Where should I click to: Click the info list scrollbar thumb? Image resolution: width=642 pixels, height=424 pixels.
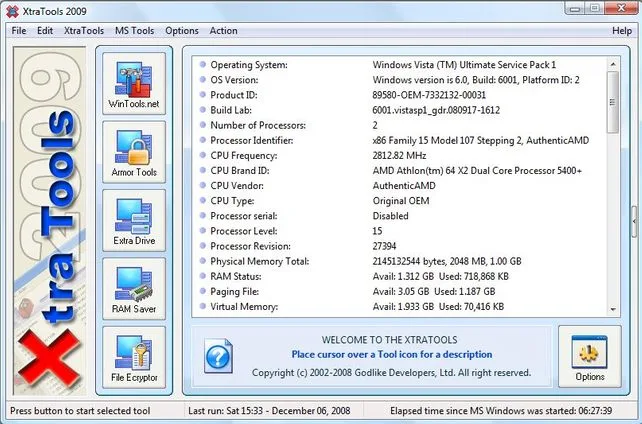tap(613, 102)
